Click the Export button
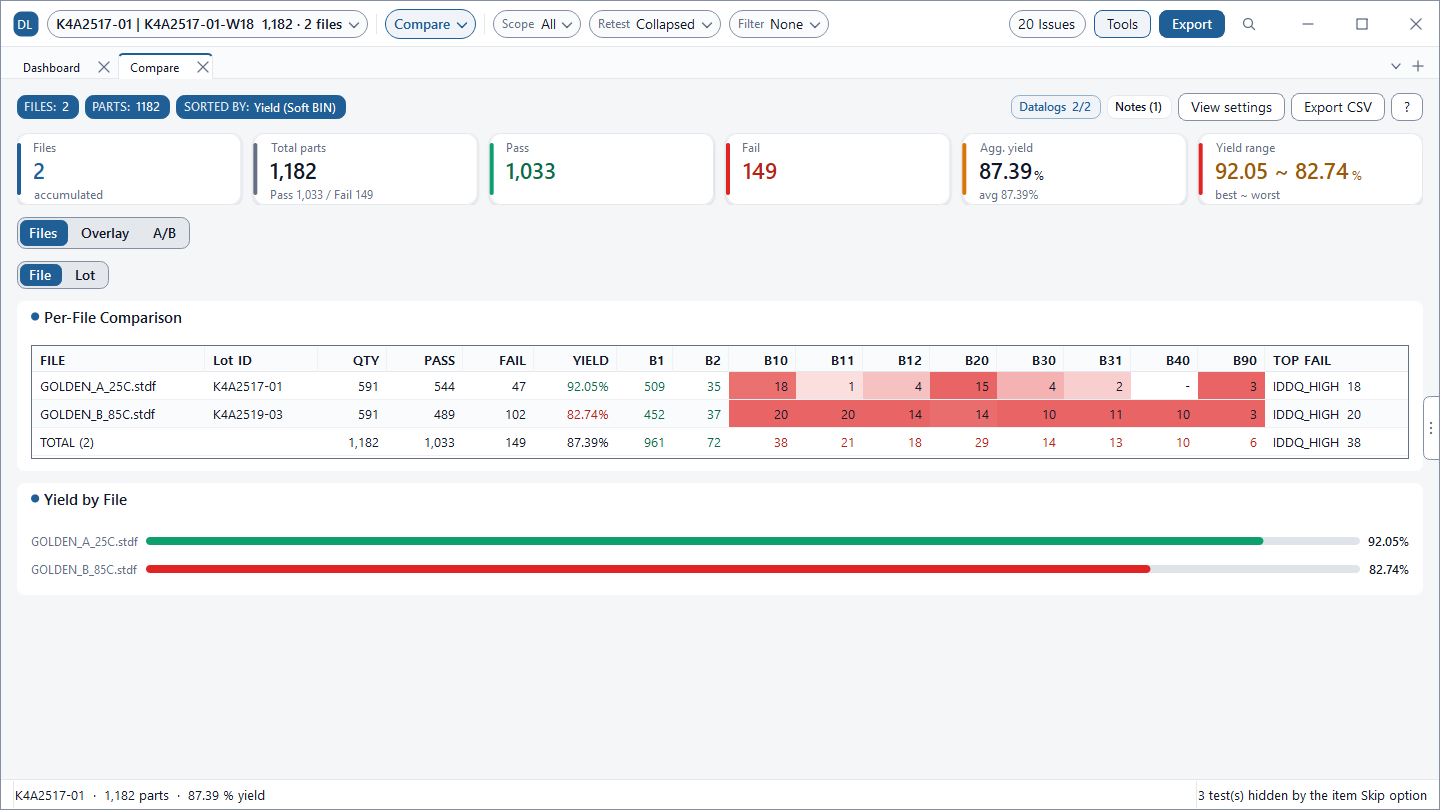 1192,25
